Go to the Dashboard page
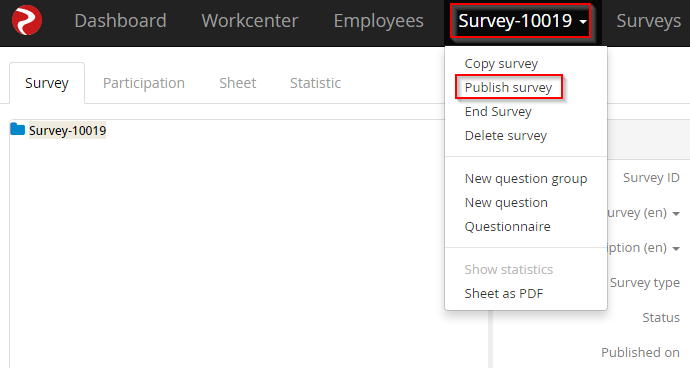690x368 pixels. [120, 21]
